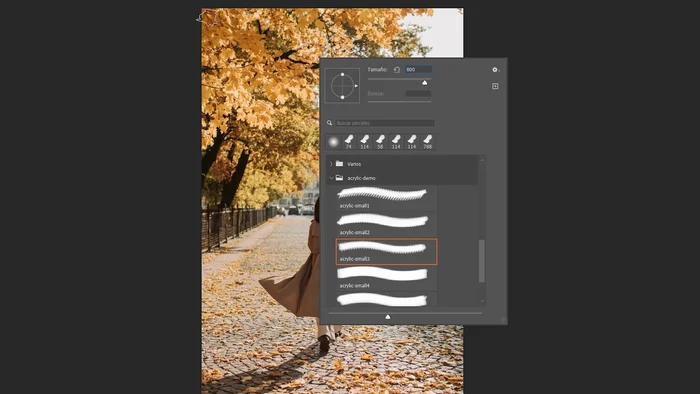The height and width of the screenshot is (394, 700).
Task: Click the Tamaño label
Action: pos(377,70)
